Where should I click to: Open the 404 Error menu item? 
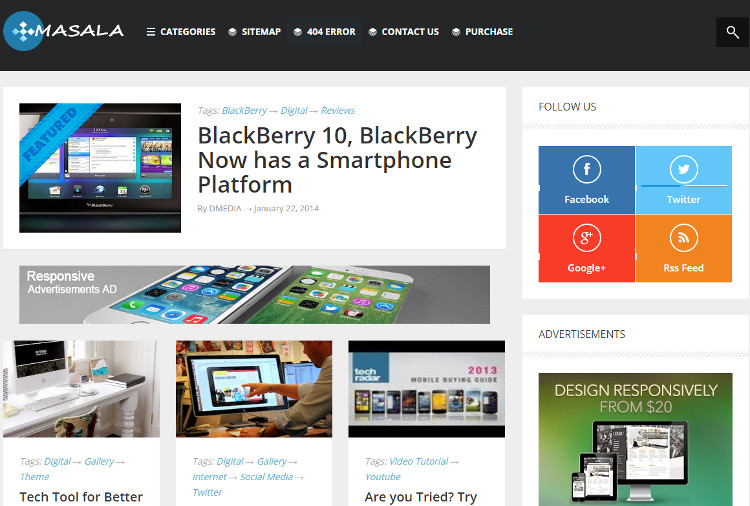(x=325, y=32)
